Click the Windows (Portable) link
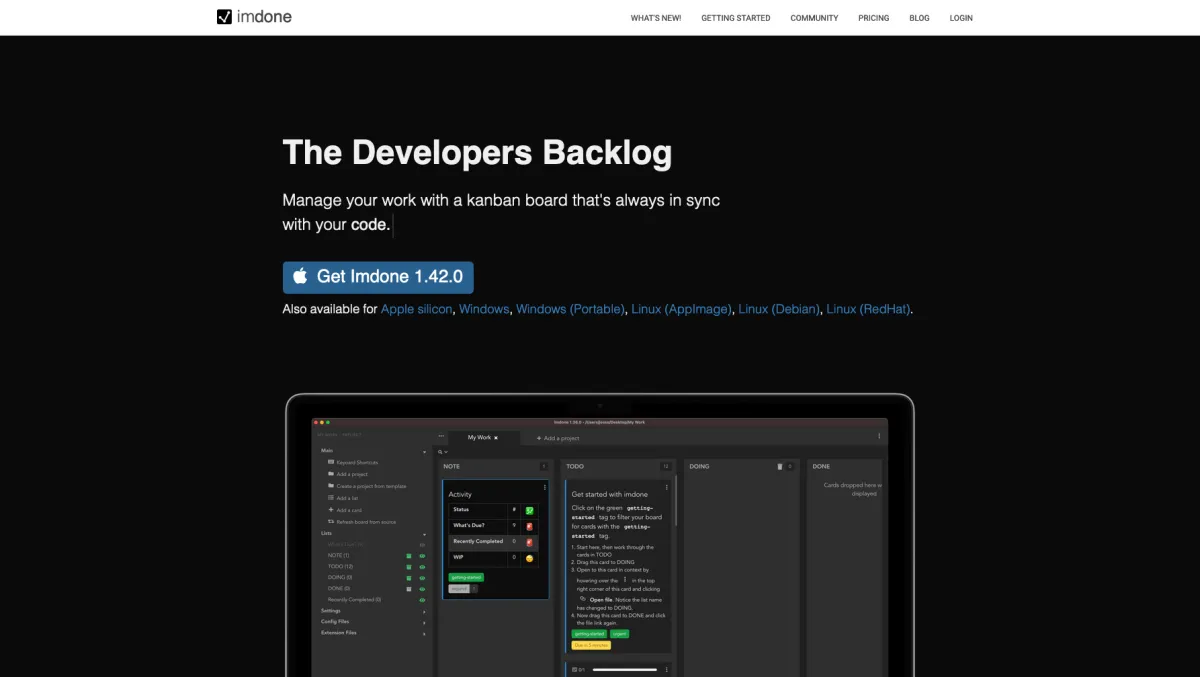Viewport: 1200px width, 677px height. click(x=570, y=309)
